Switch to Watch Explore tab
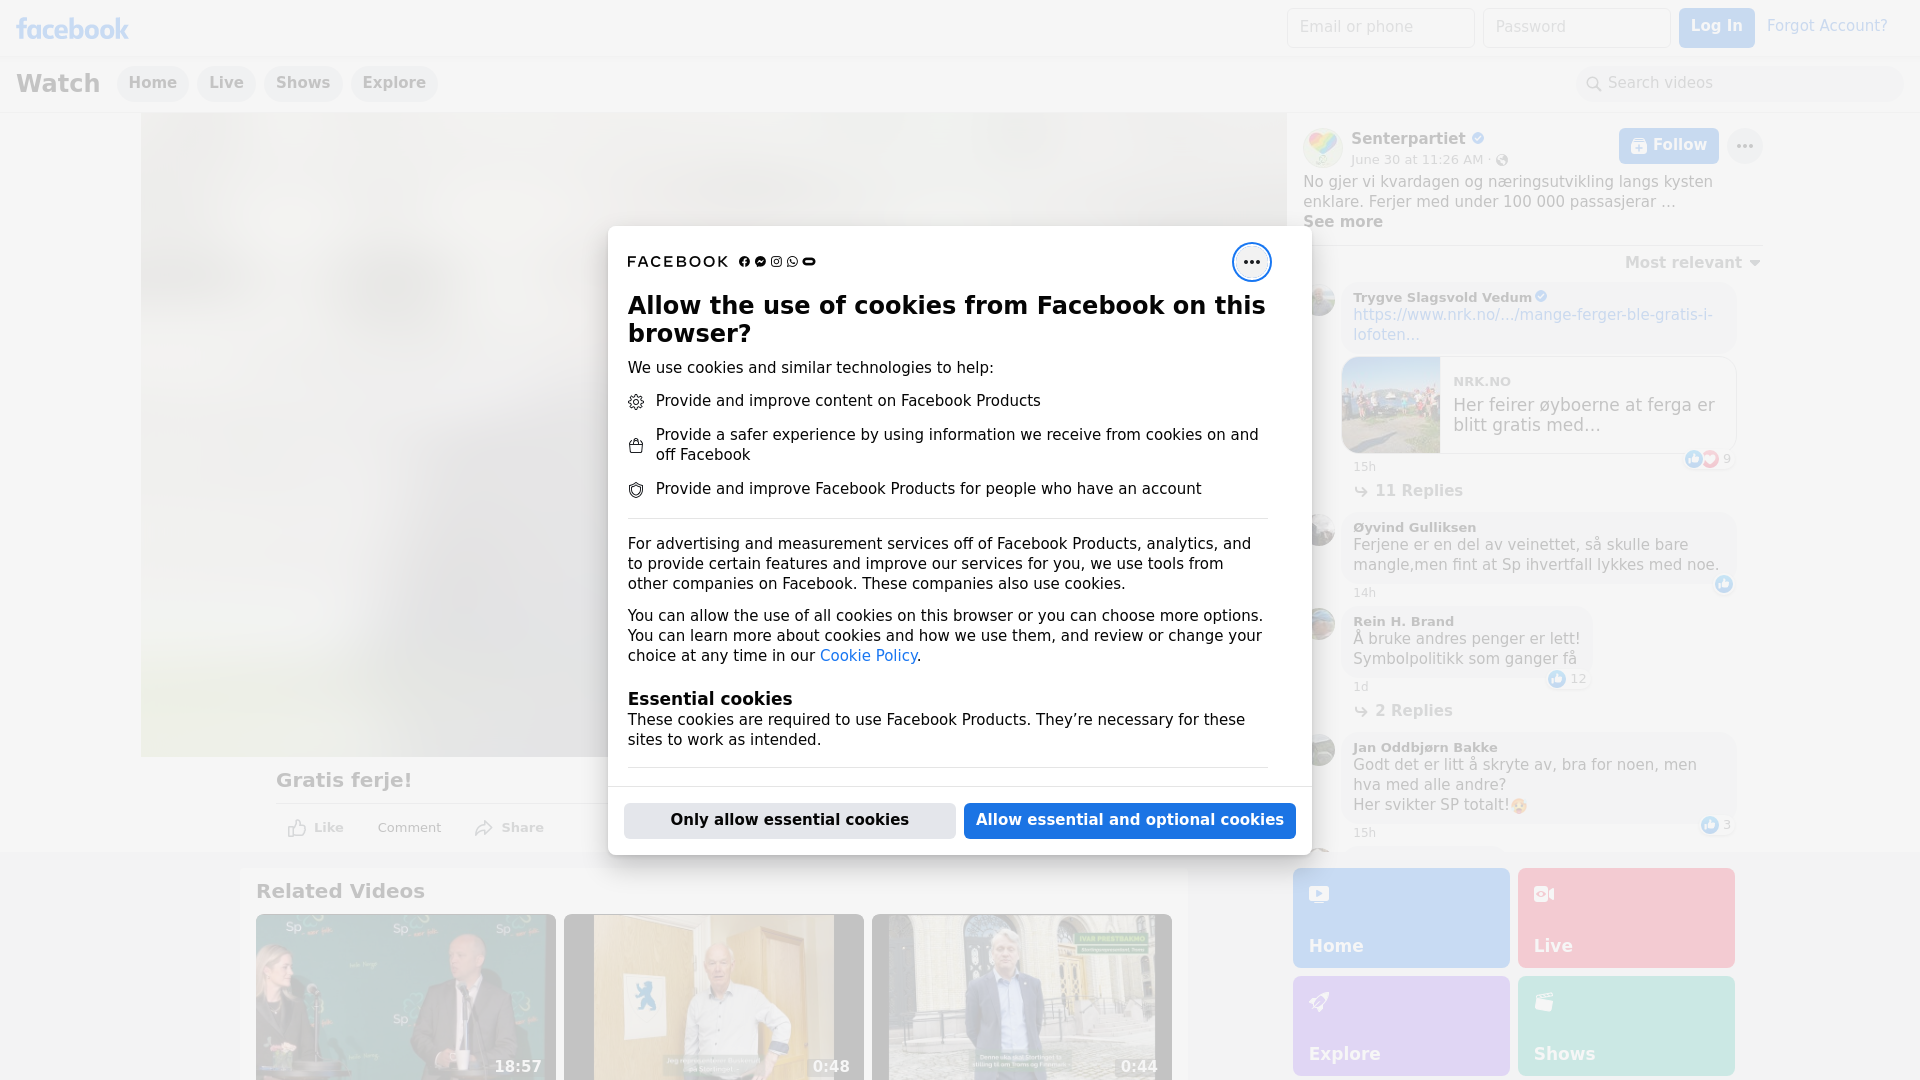The image size is (1920, 1080). pyautogui.click(x=394, y=83)
